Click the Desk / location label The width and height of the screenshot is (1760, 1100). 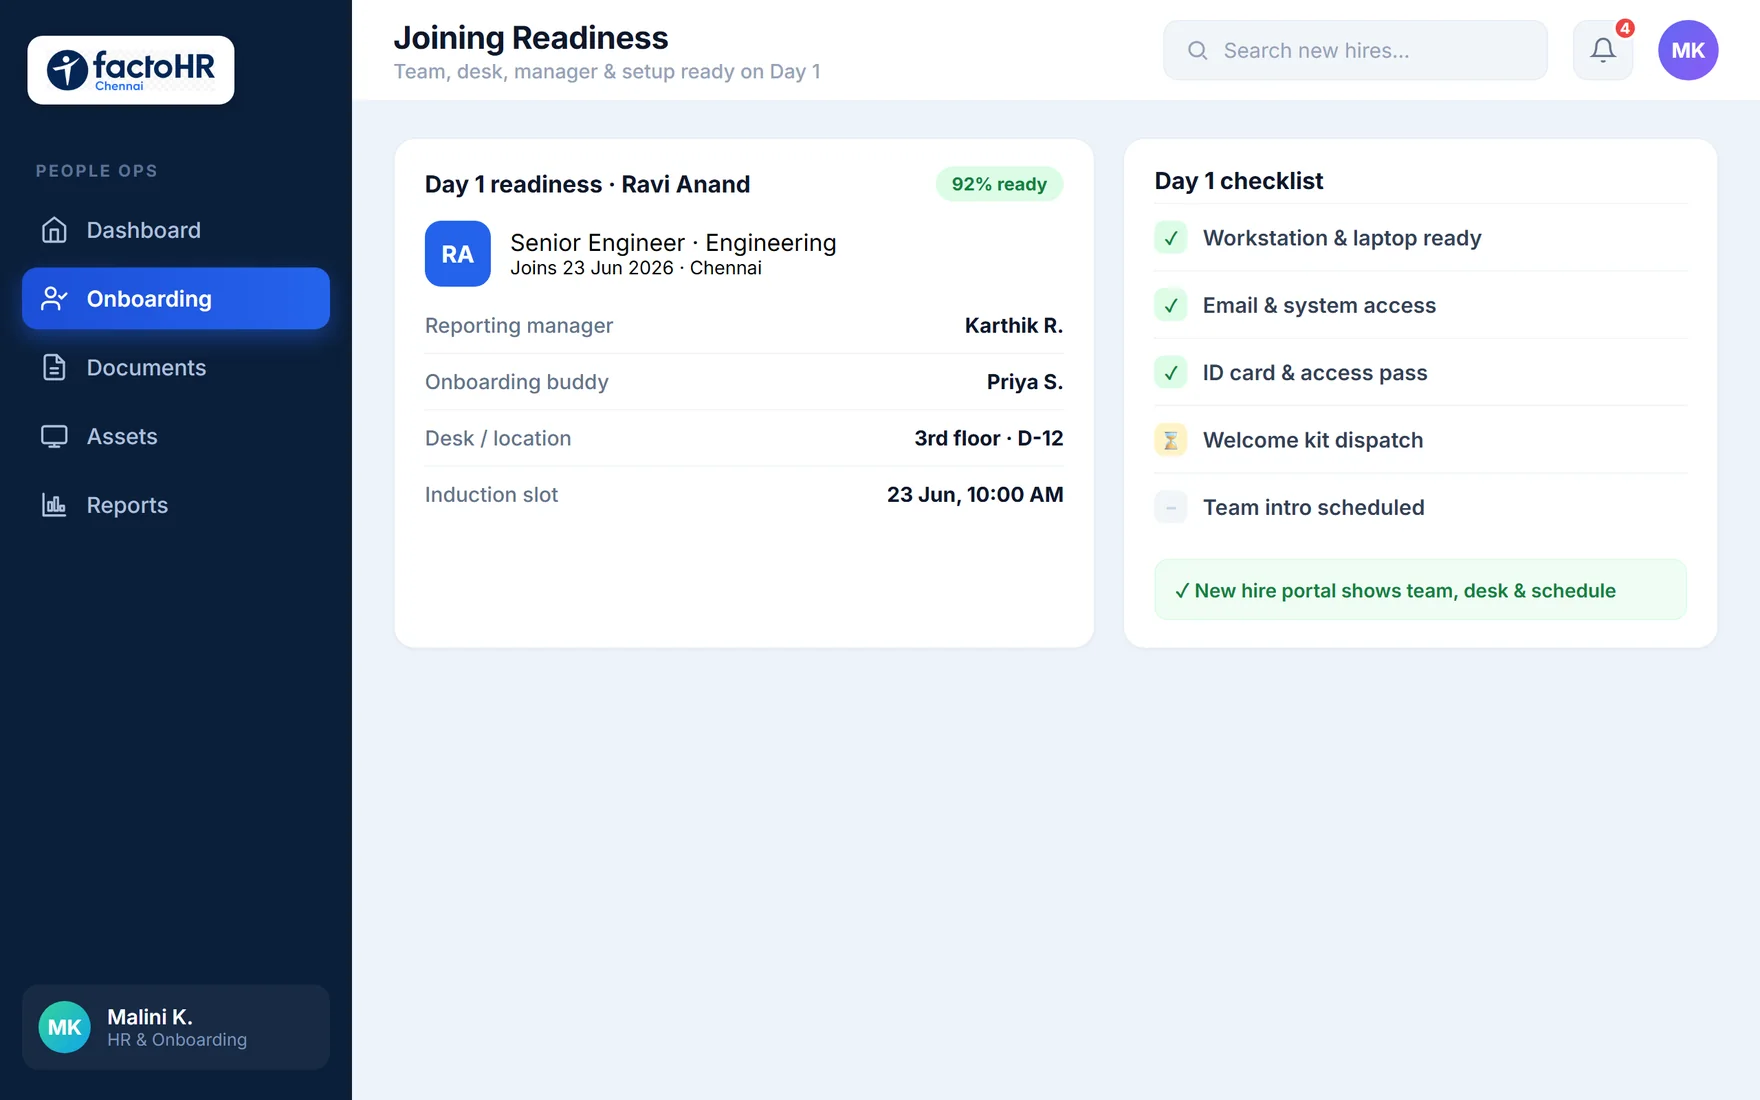[498, 438]
